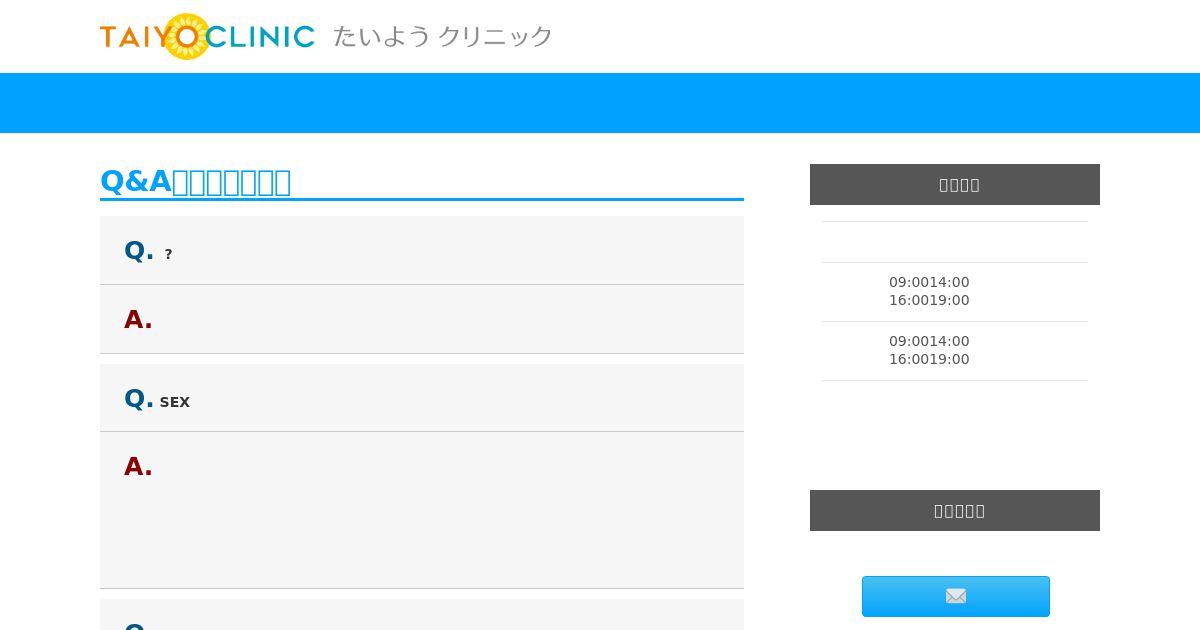Image resolution: width=1200 pixels, height=630 pixels.
Task: Click the envelope icon on the blue button
Action: click(x=956, y=596)
